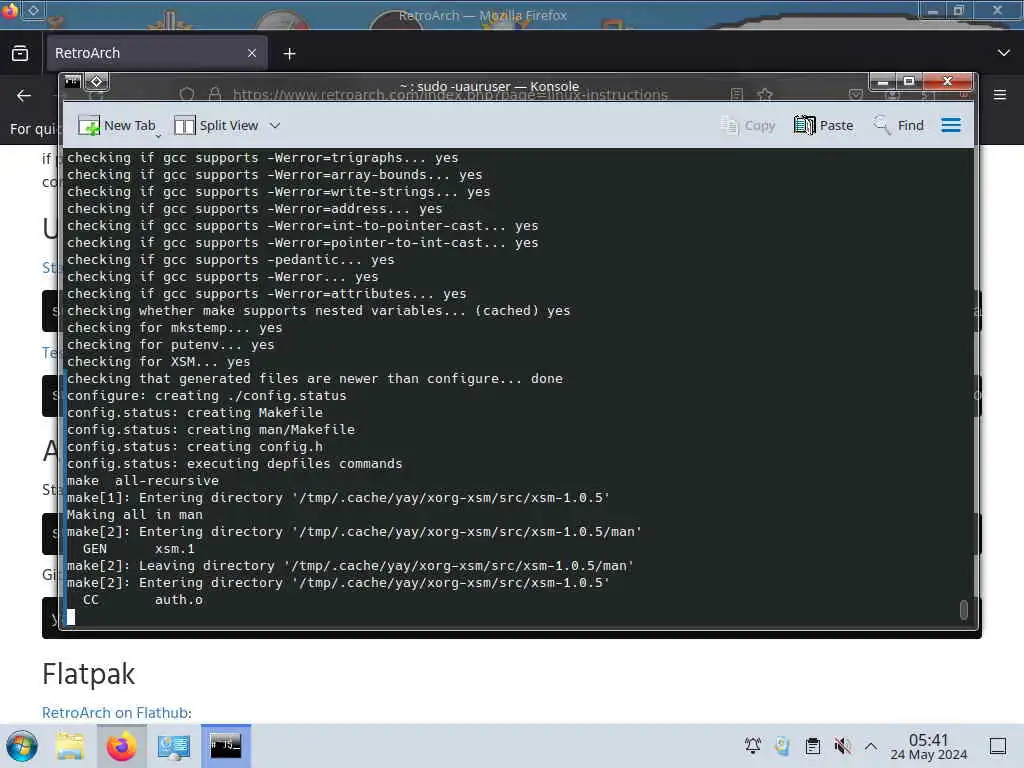The width and height of the screenshot is (1024, 768).
Task: Open RetroArch on Flathub link
Action: point(115,712)
